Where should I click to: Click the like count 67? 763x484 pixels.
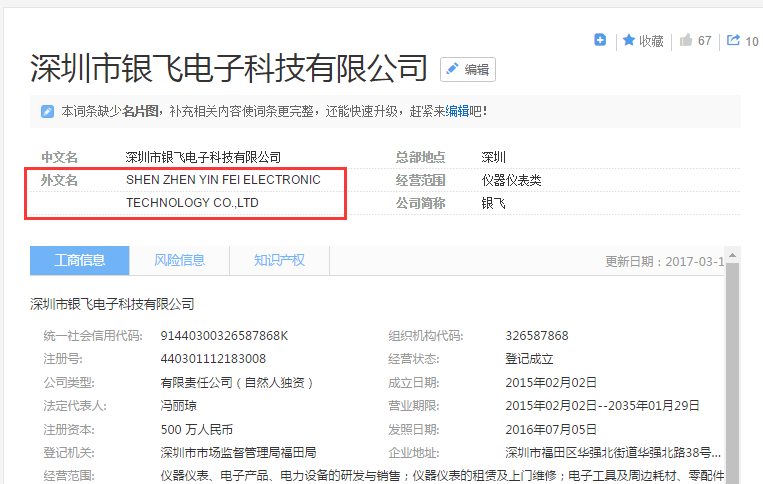tap(705, 41)
